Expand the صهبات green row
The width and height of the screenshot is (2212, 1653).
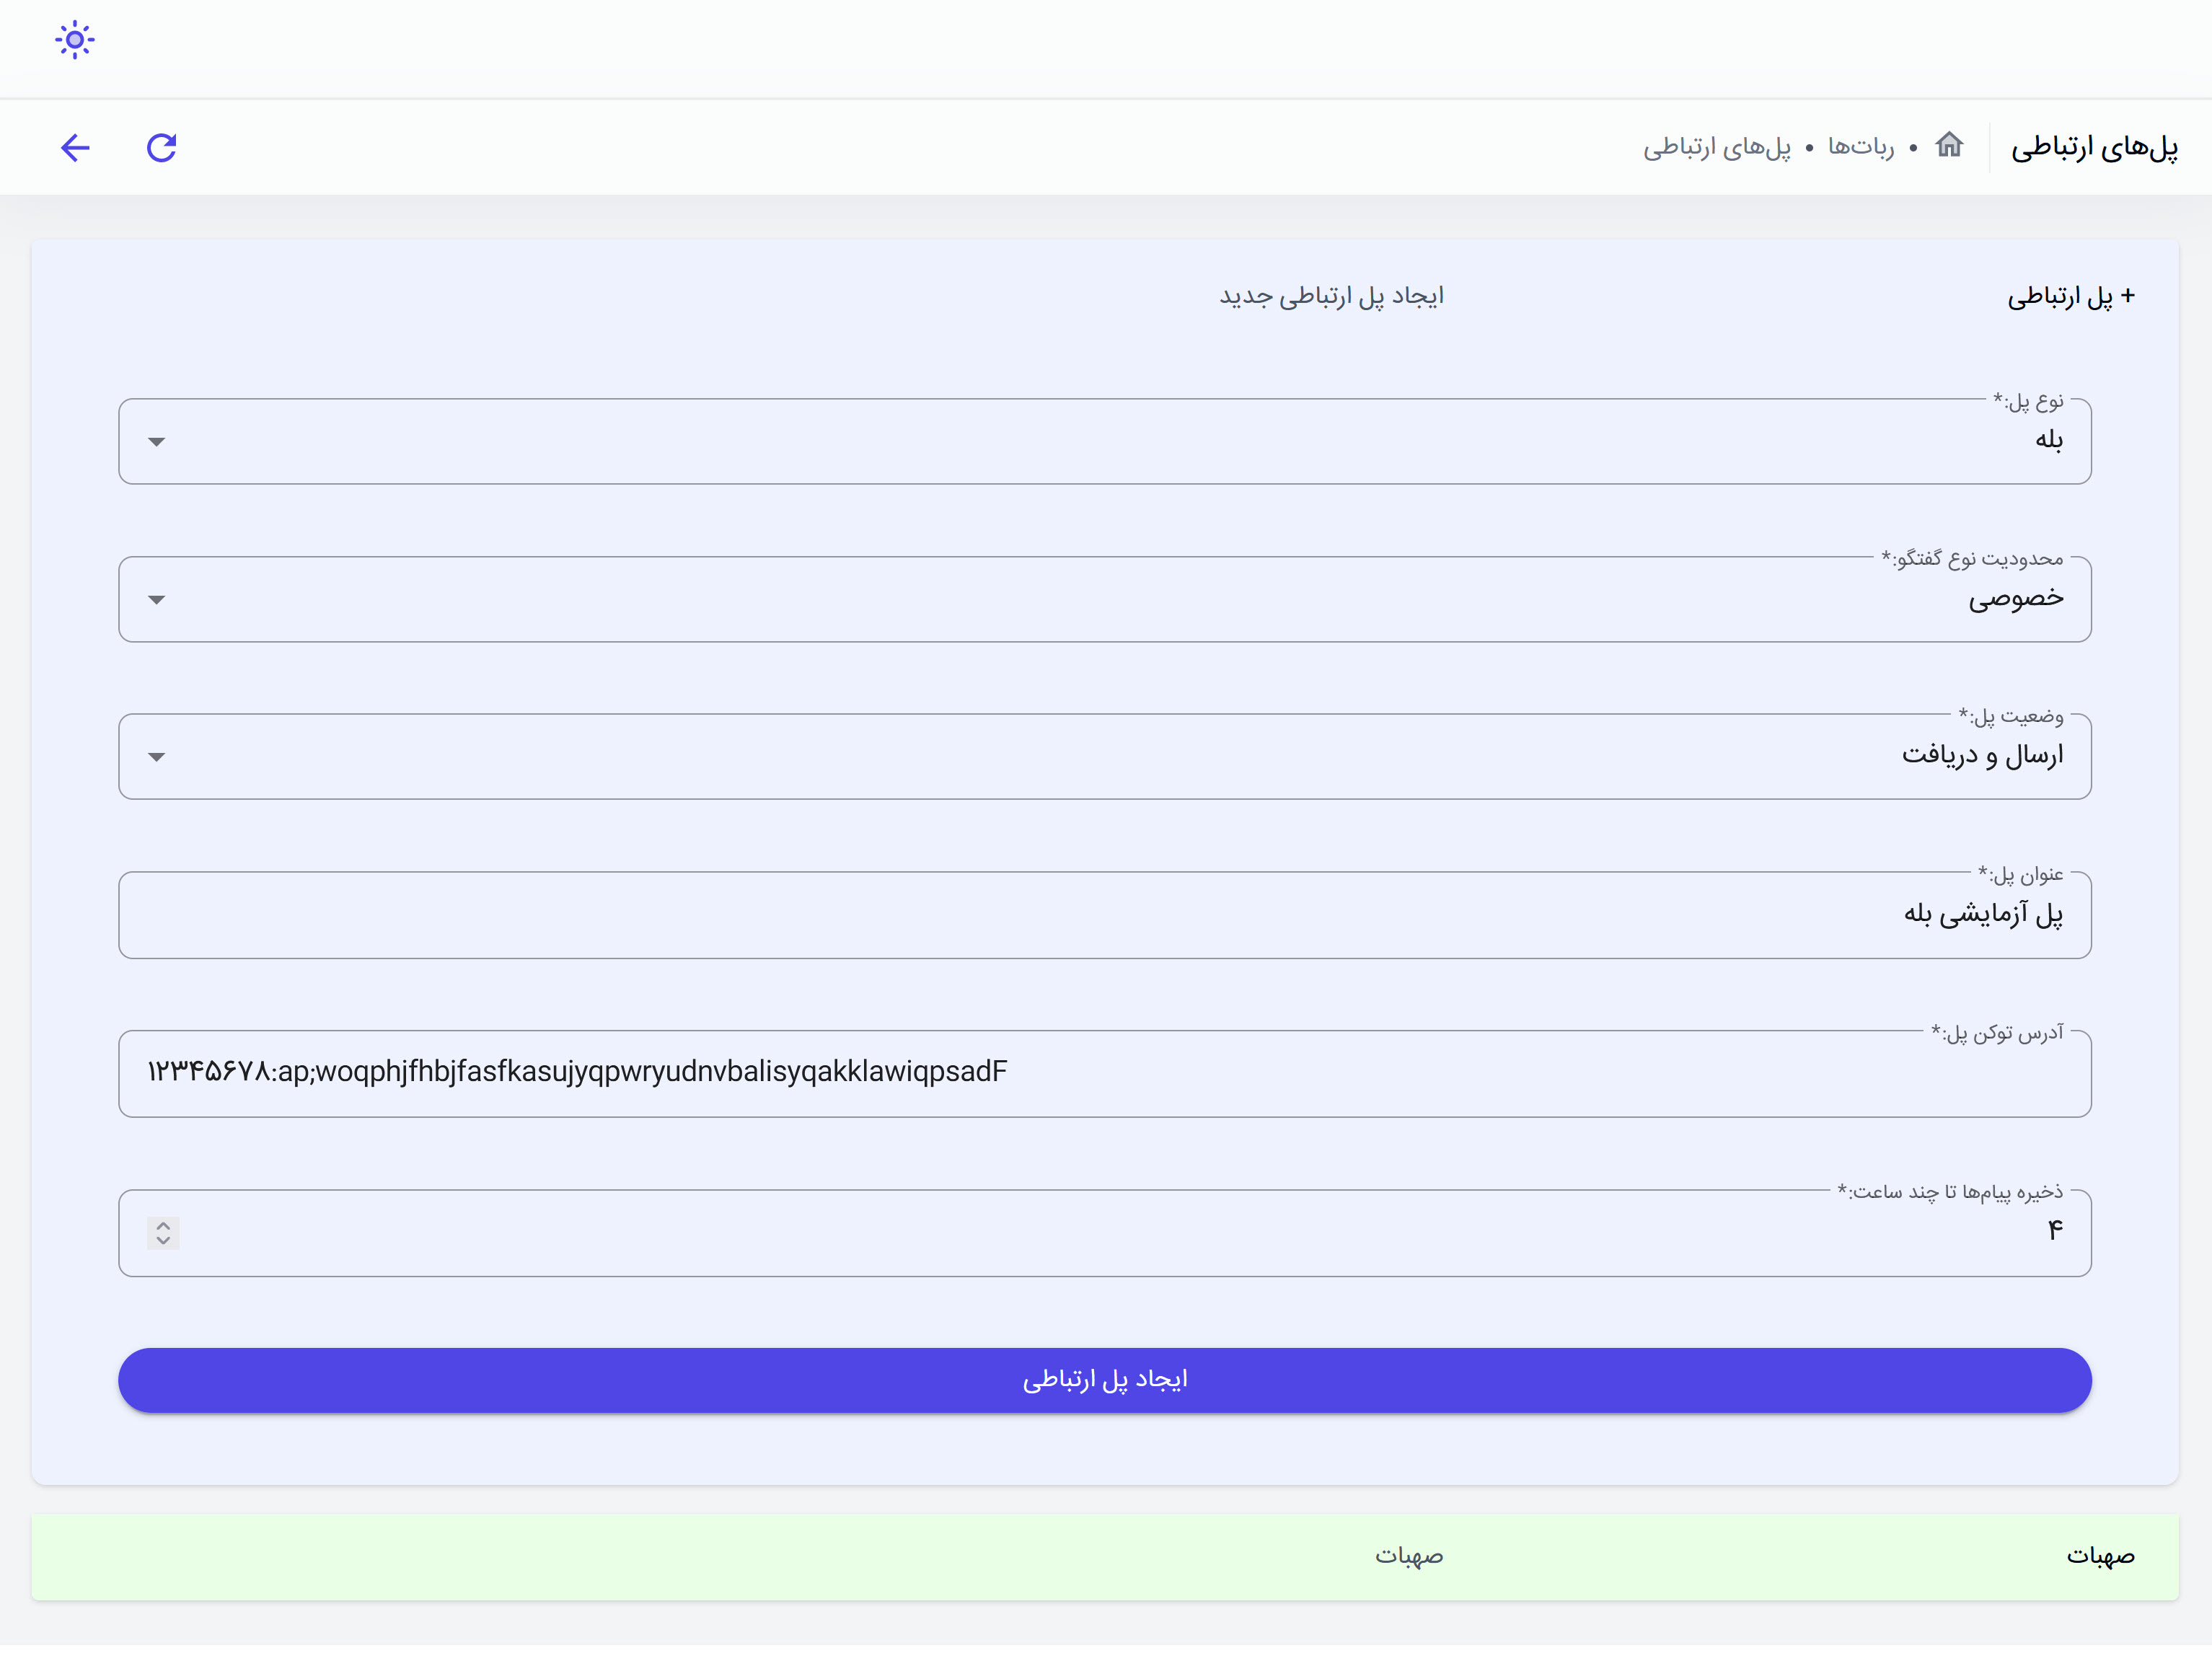[1104, 1556]
